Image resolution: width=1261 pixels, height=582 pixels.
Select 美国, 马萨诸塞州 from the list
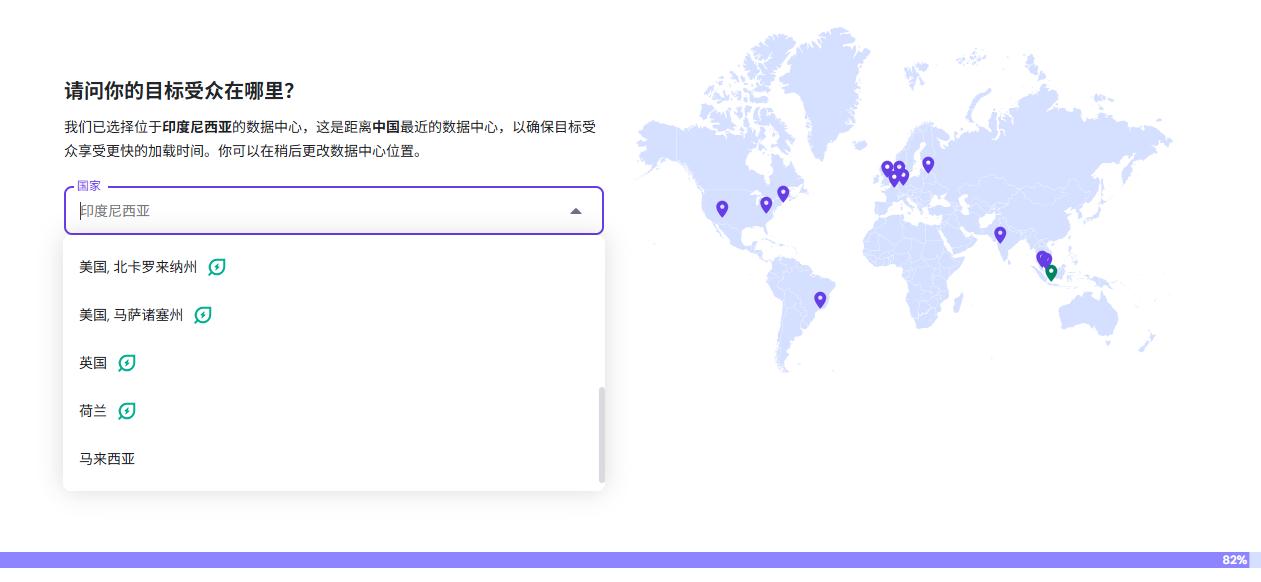coord(131,315)
